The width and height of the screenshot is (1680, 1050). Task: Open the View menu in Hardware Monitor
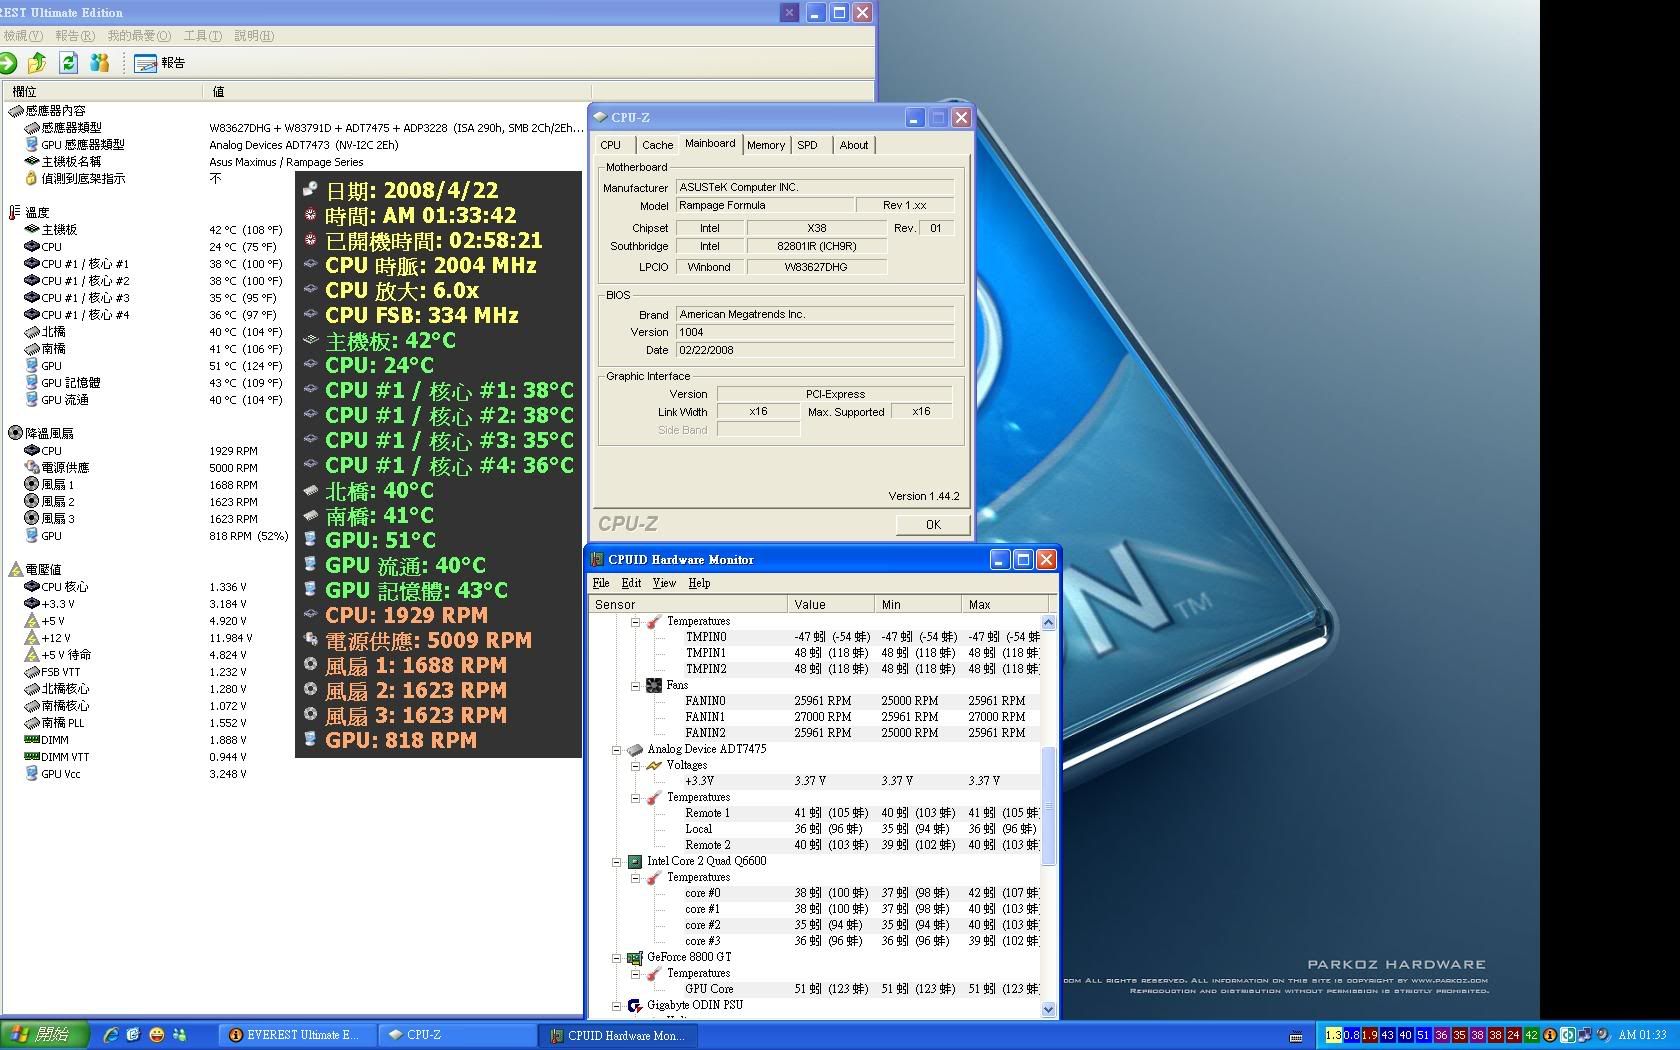(x=664, y=583)
